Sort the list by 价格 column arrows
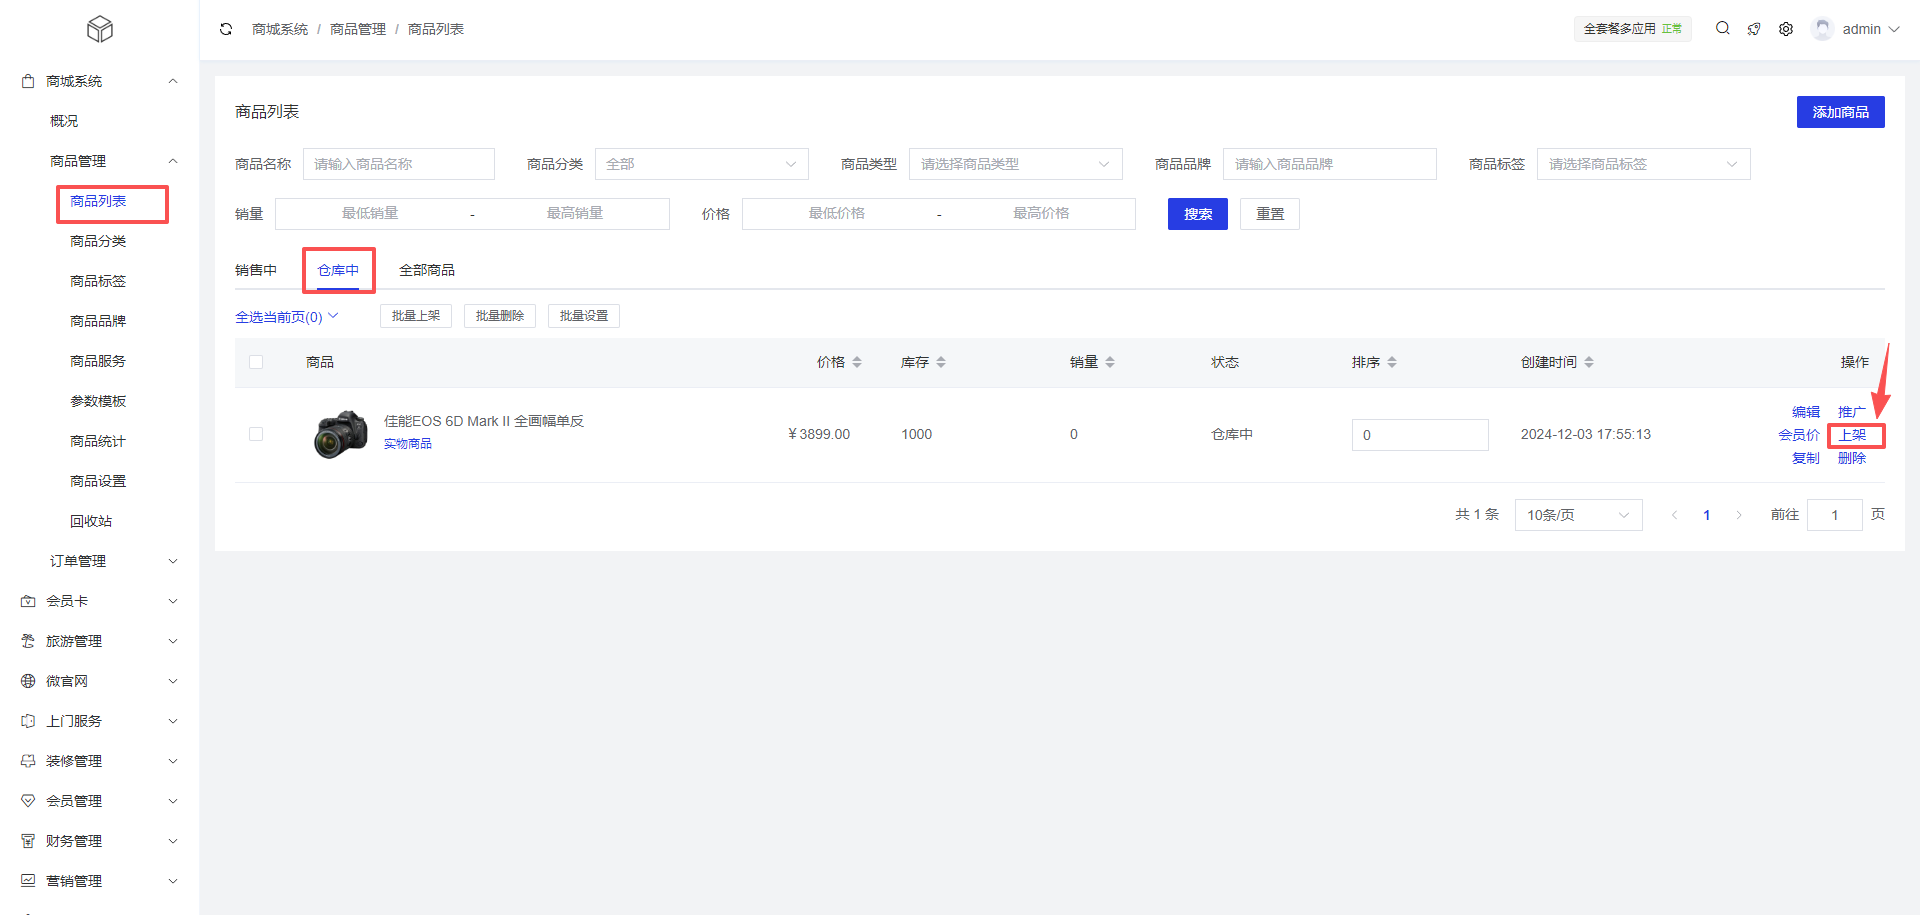 (857, 362)
